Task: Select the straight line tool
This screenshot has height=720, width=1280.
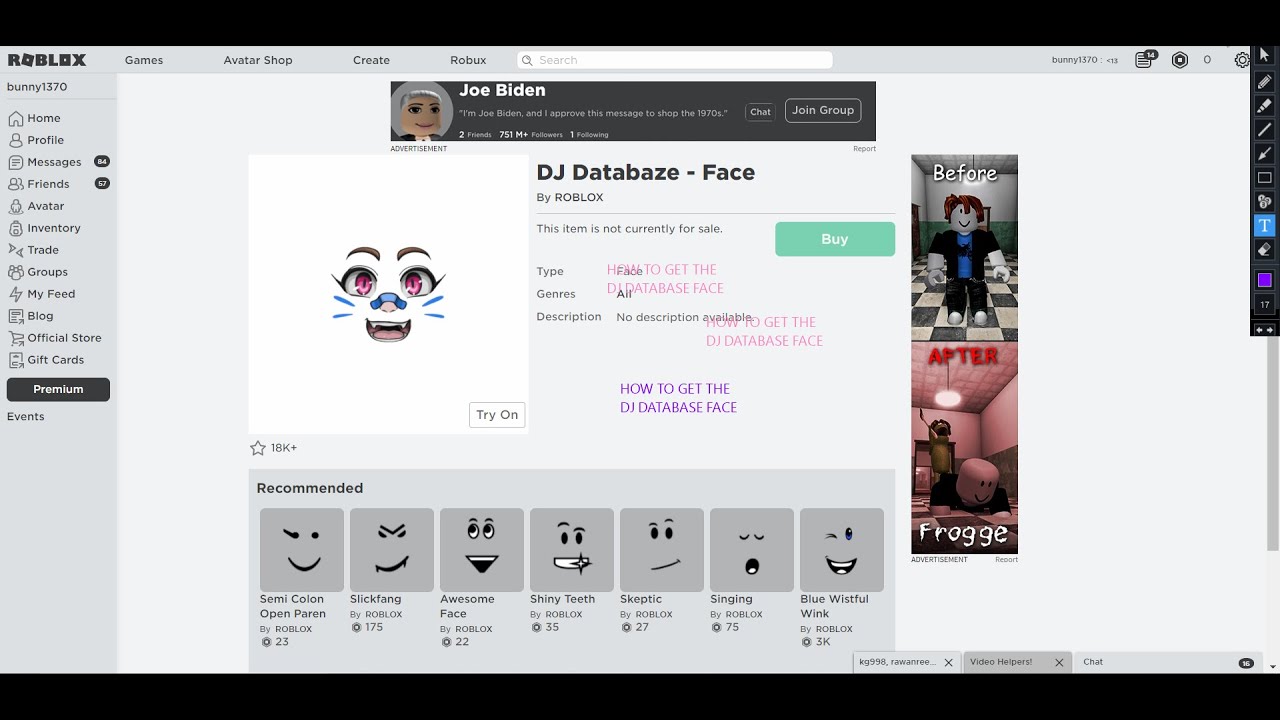Action: point(1264,129)
